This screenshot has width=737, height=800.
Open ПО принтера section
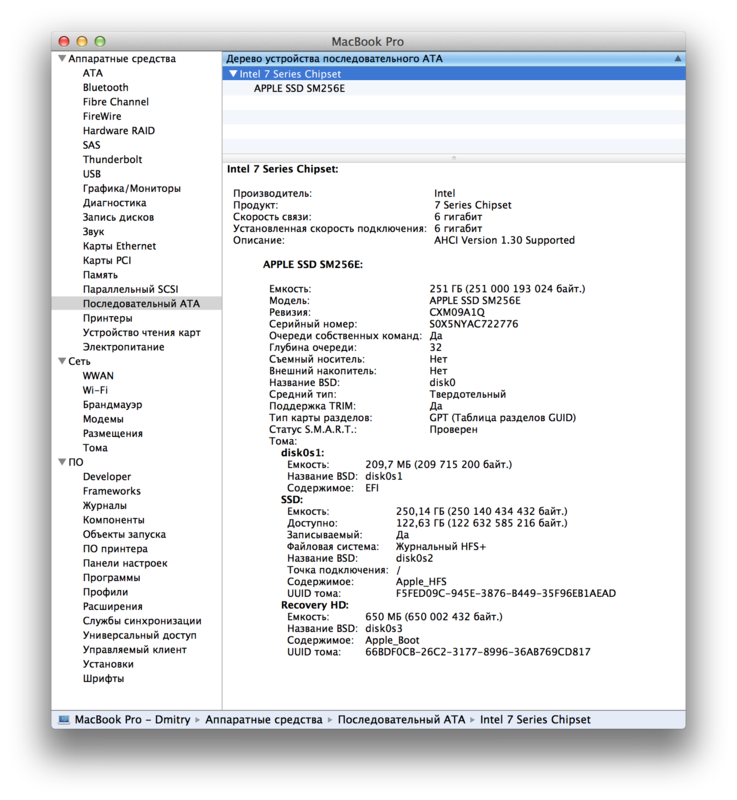(x=115, y=548)
